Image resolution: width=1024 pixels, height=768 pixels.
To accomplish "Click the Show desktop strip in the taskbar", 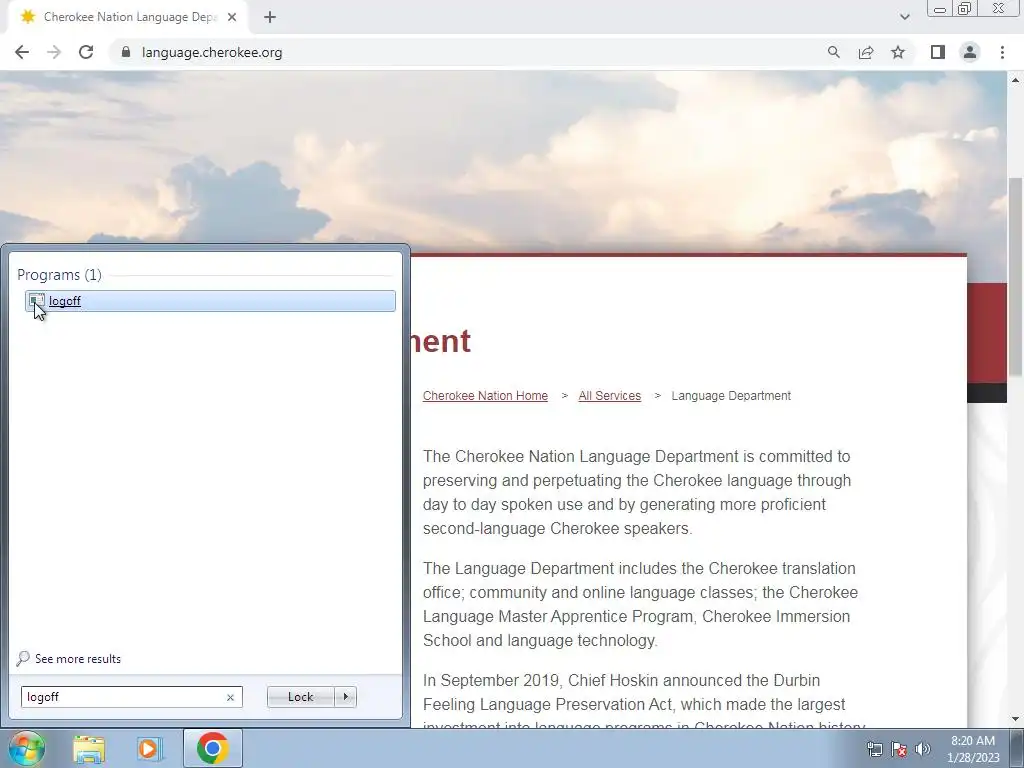I will (x=1017, y=749).
